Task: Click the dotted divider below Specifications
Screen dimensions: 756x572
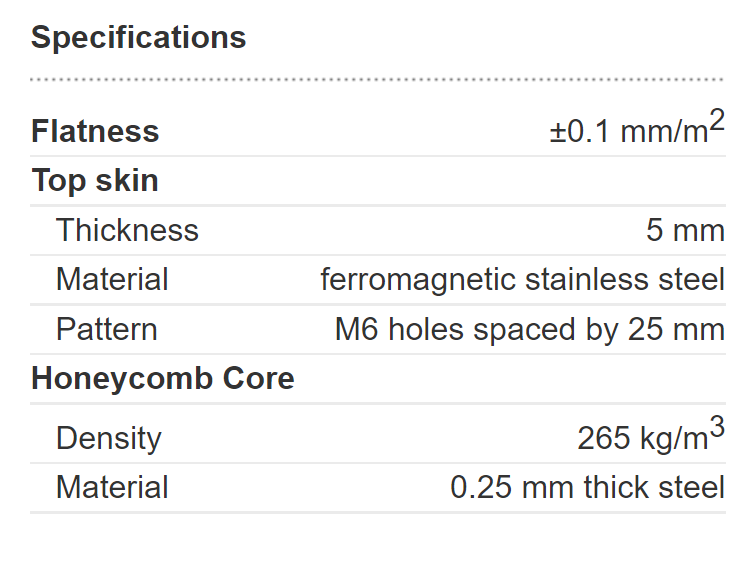Action: point(377,80)
